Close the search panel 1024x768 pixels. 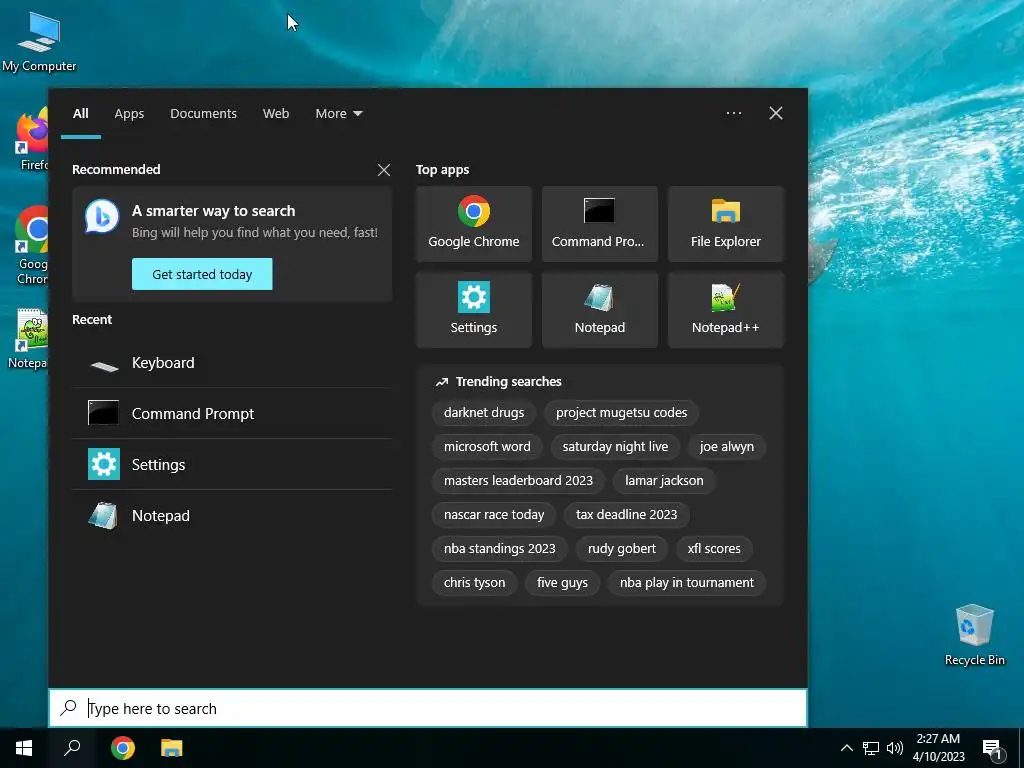point(776,113)
